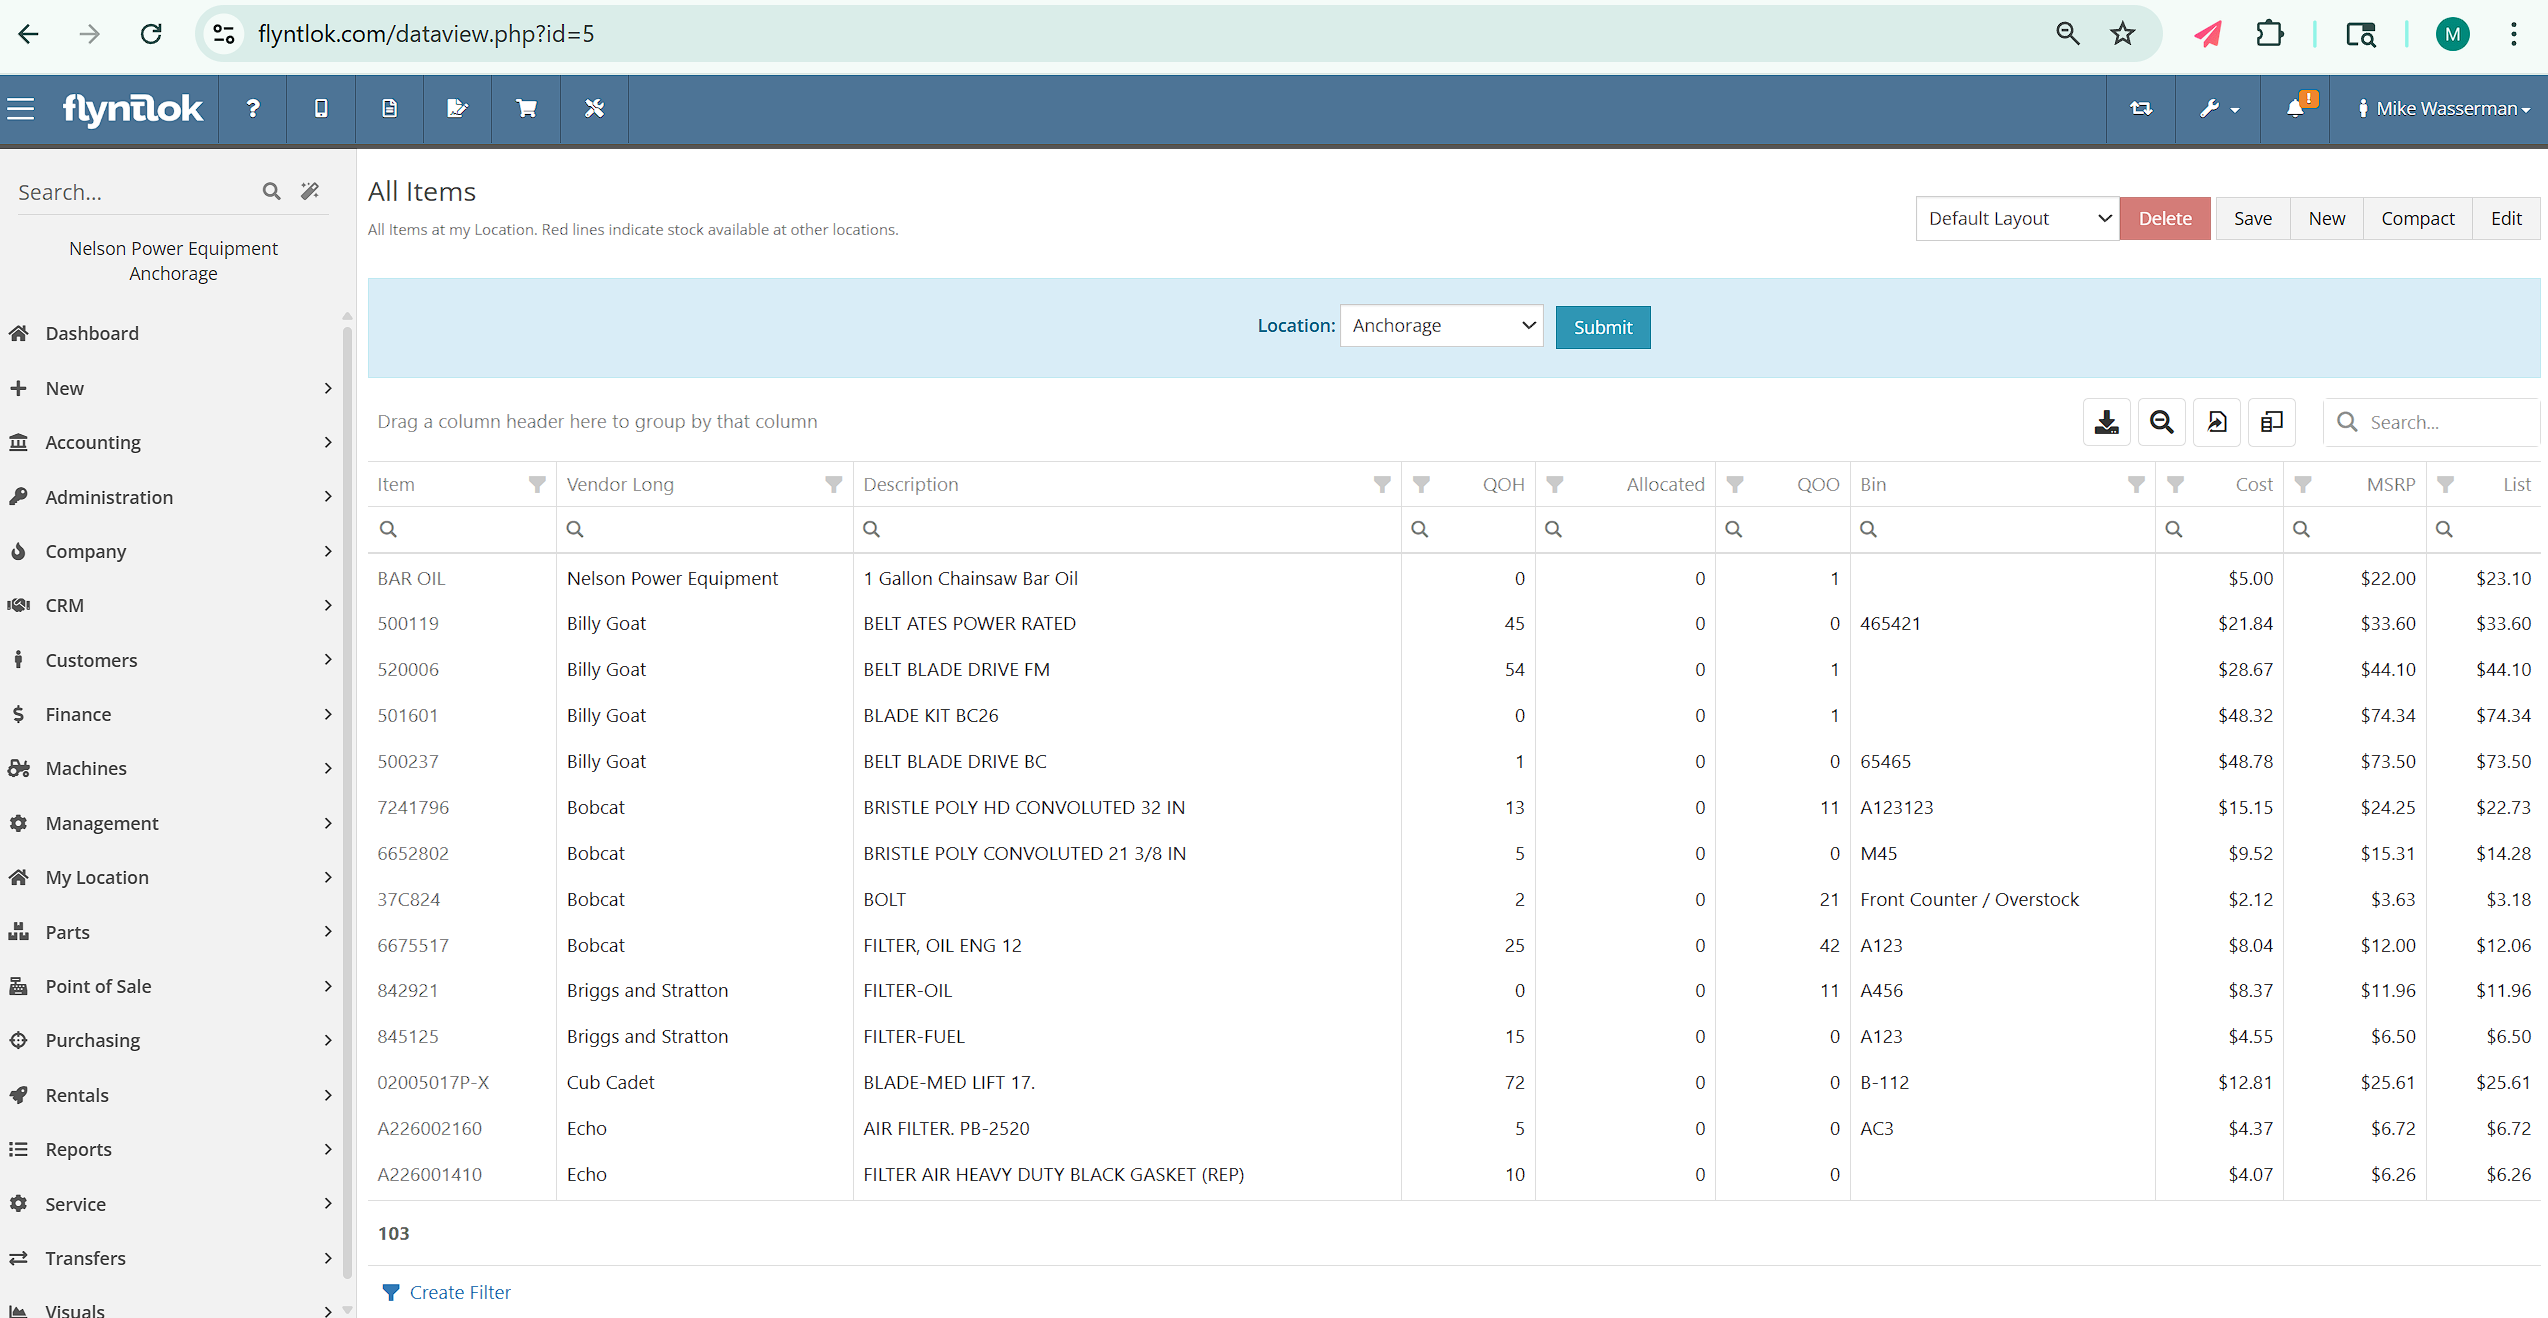This screenshot has height=1318, width=2548.
Task: Click the browser bookmark star icon
Action: pos(2122,34)
